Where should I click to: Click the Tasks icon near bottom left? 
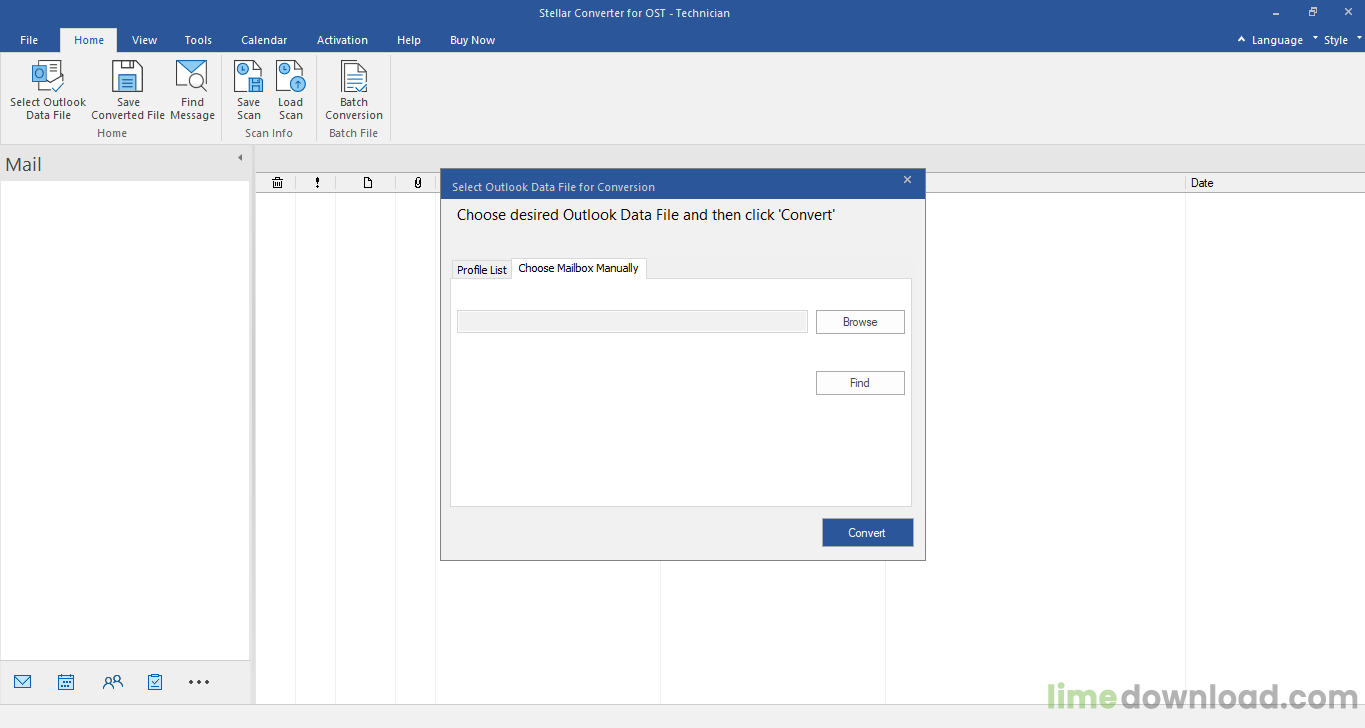[x=155, y=681]
